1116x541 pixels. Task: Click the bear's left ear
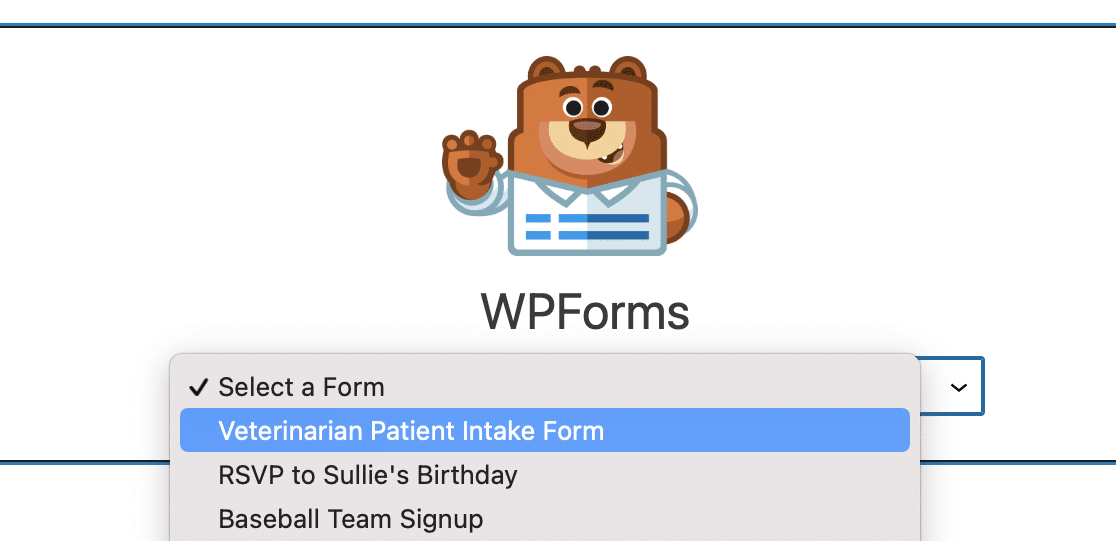pos(546,70)
